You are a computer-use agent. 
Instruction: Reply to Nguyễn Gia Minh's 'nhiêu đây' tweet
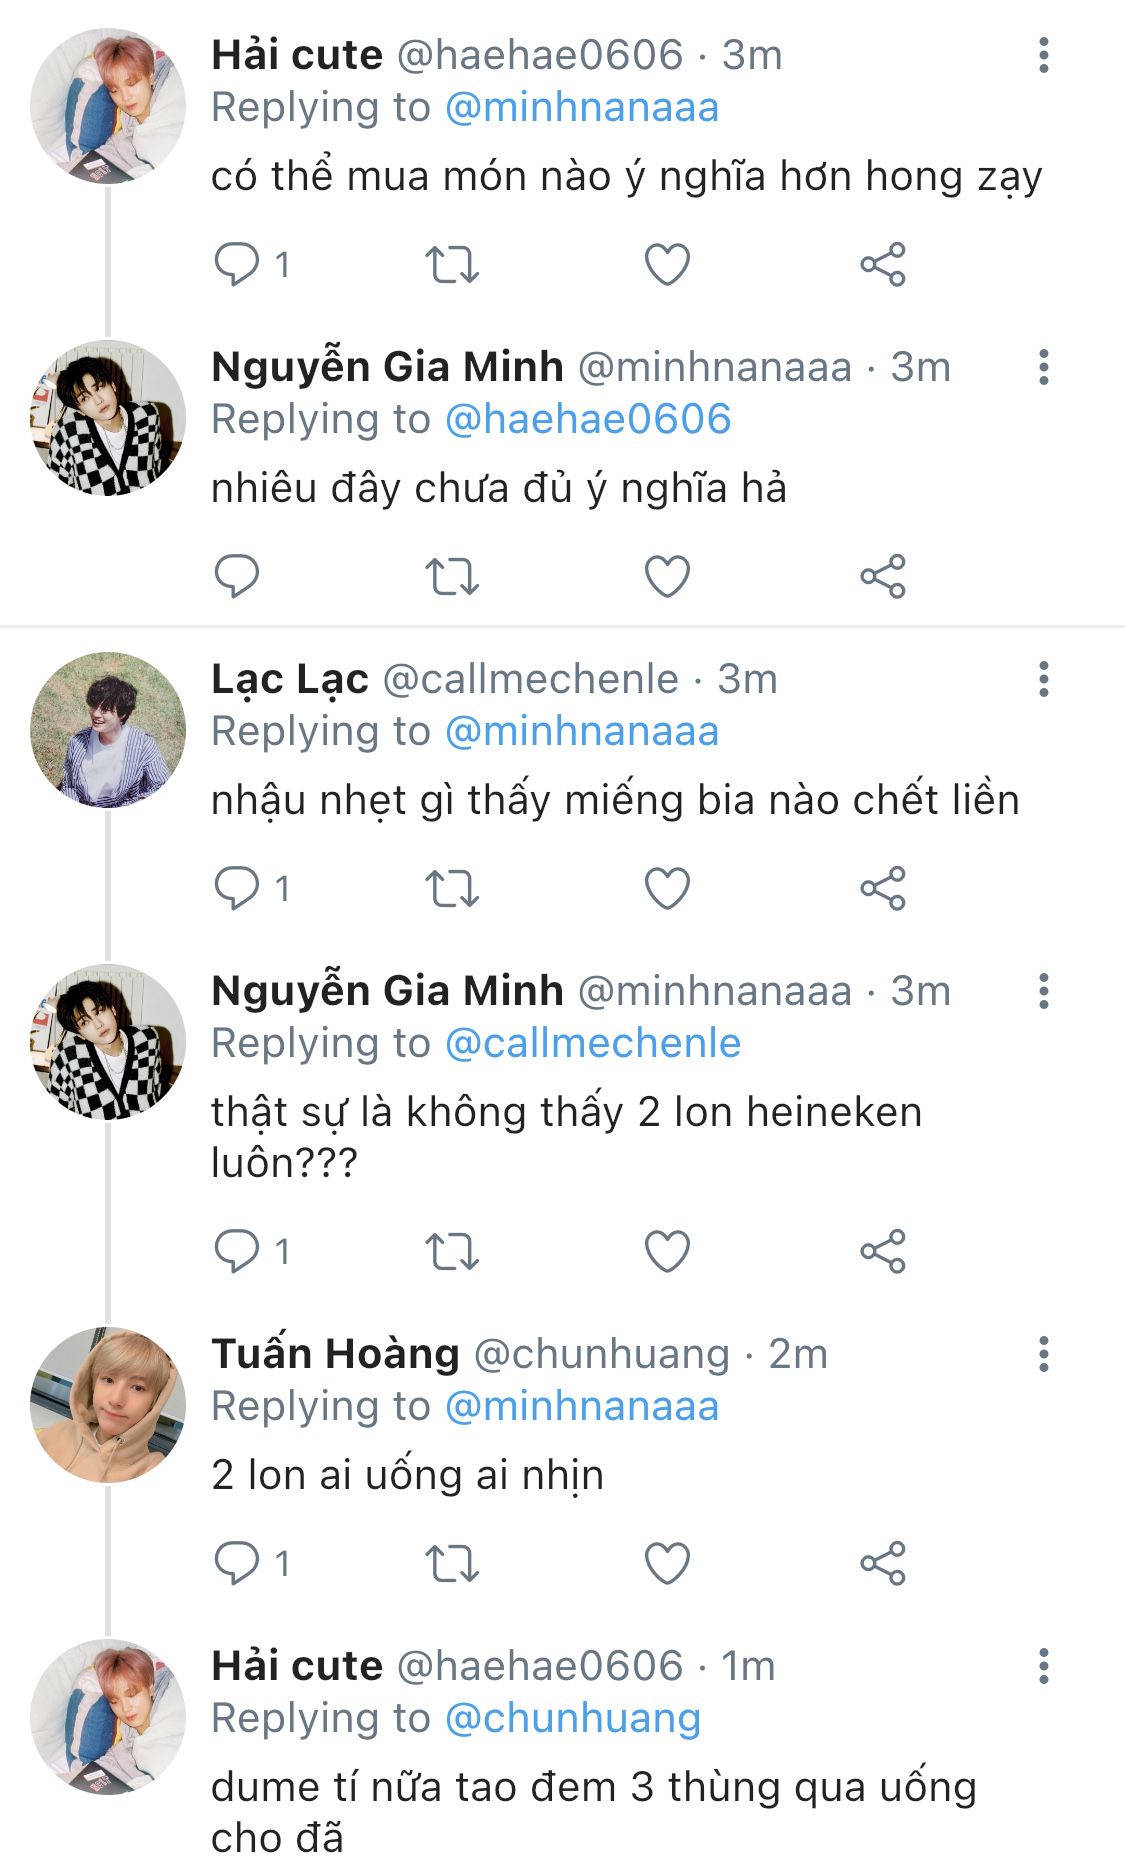click(238, 577)
